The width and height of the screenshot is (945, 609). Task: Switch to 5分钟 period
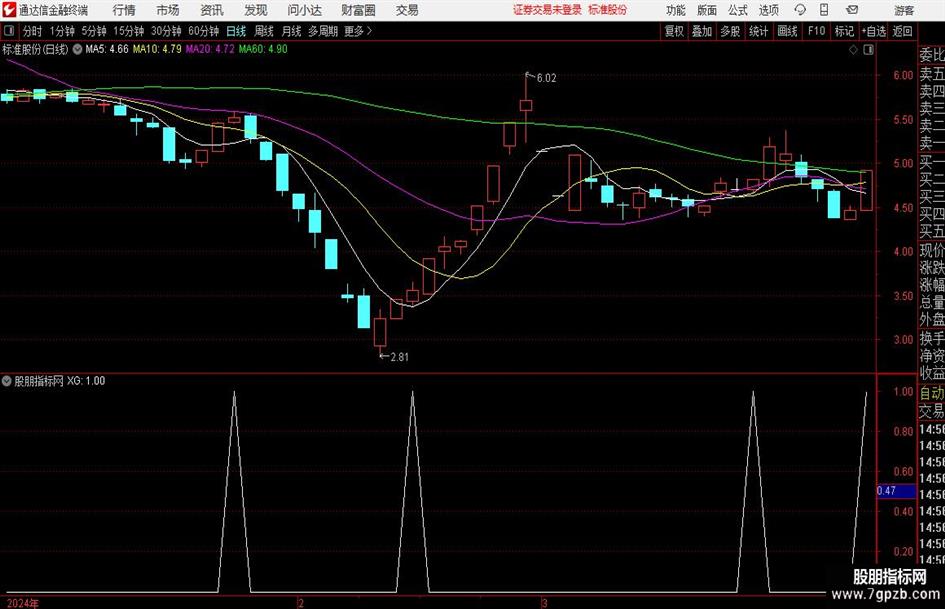93,31
